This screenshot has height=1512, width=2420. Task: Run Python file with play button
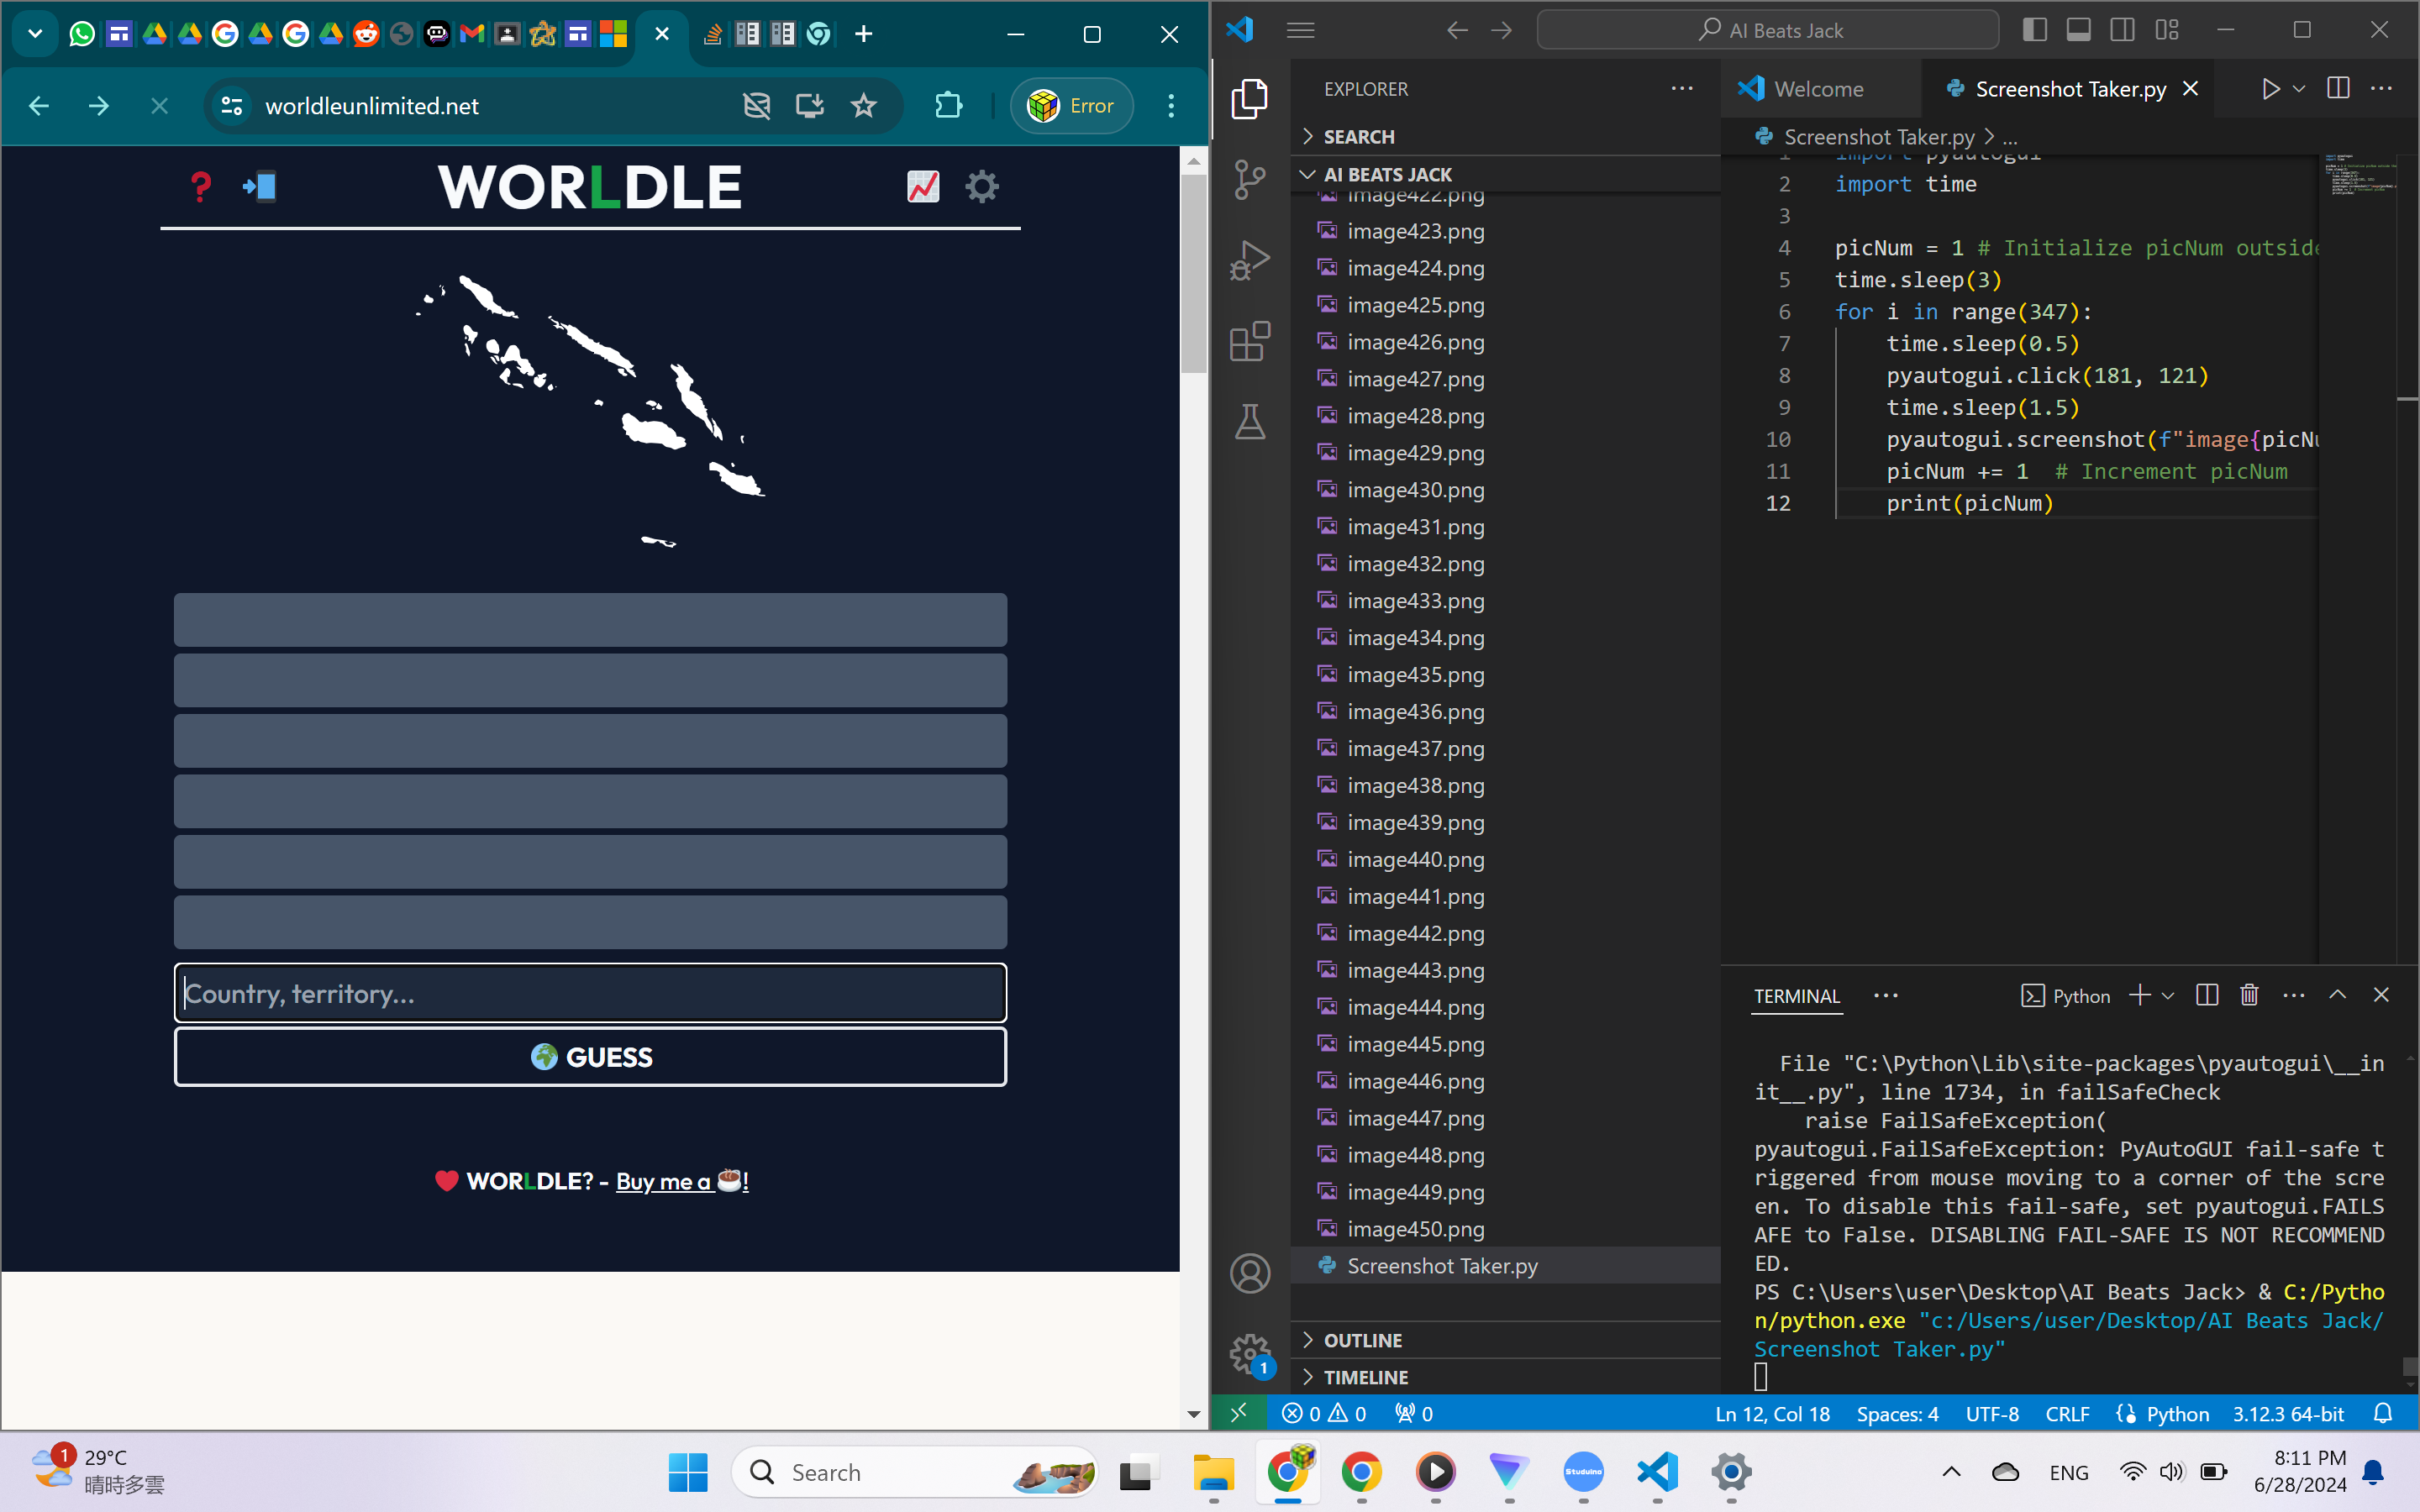pos(2270,89)
